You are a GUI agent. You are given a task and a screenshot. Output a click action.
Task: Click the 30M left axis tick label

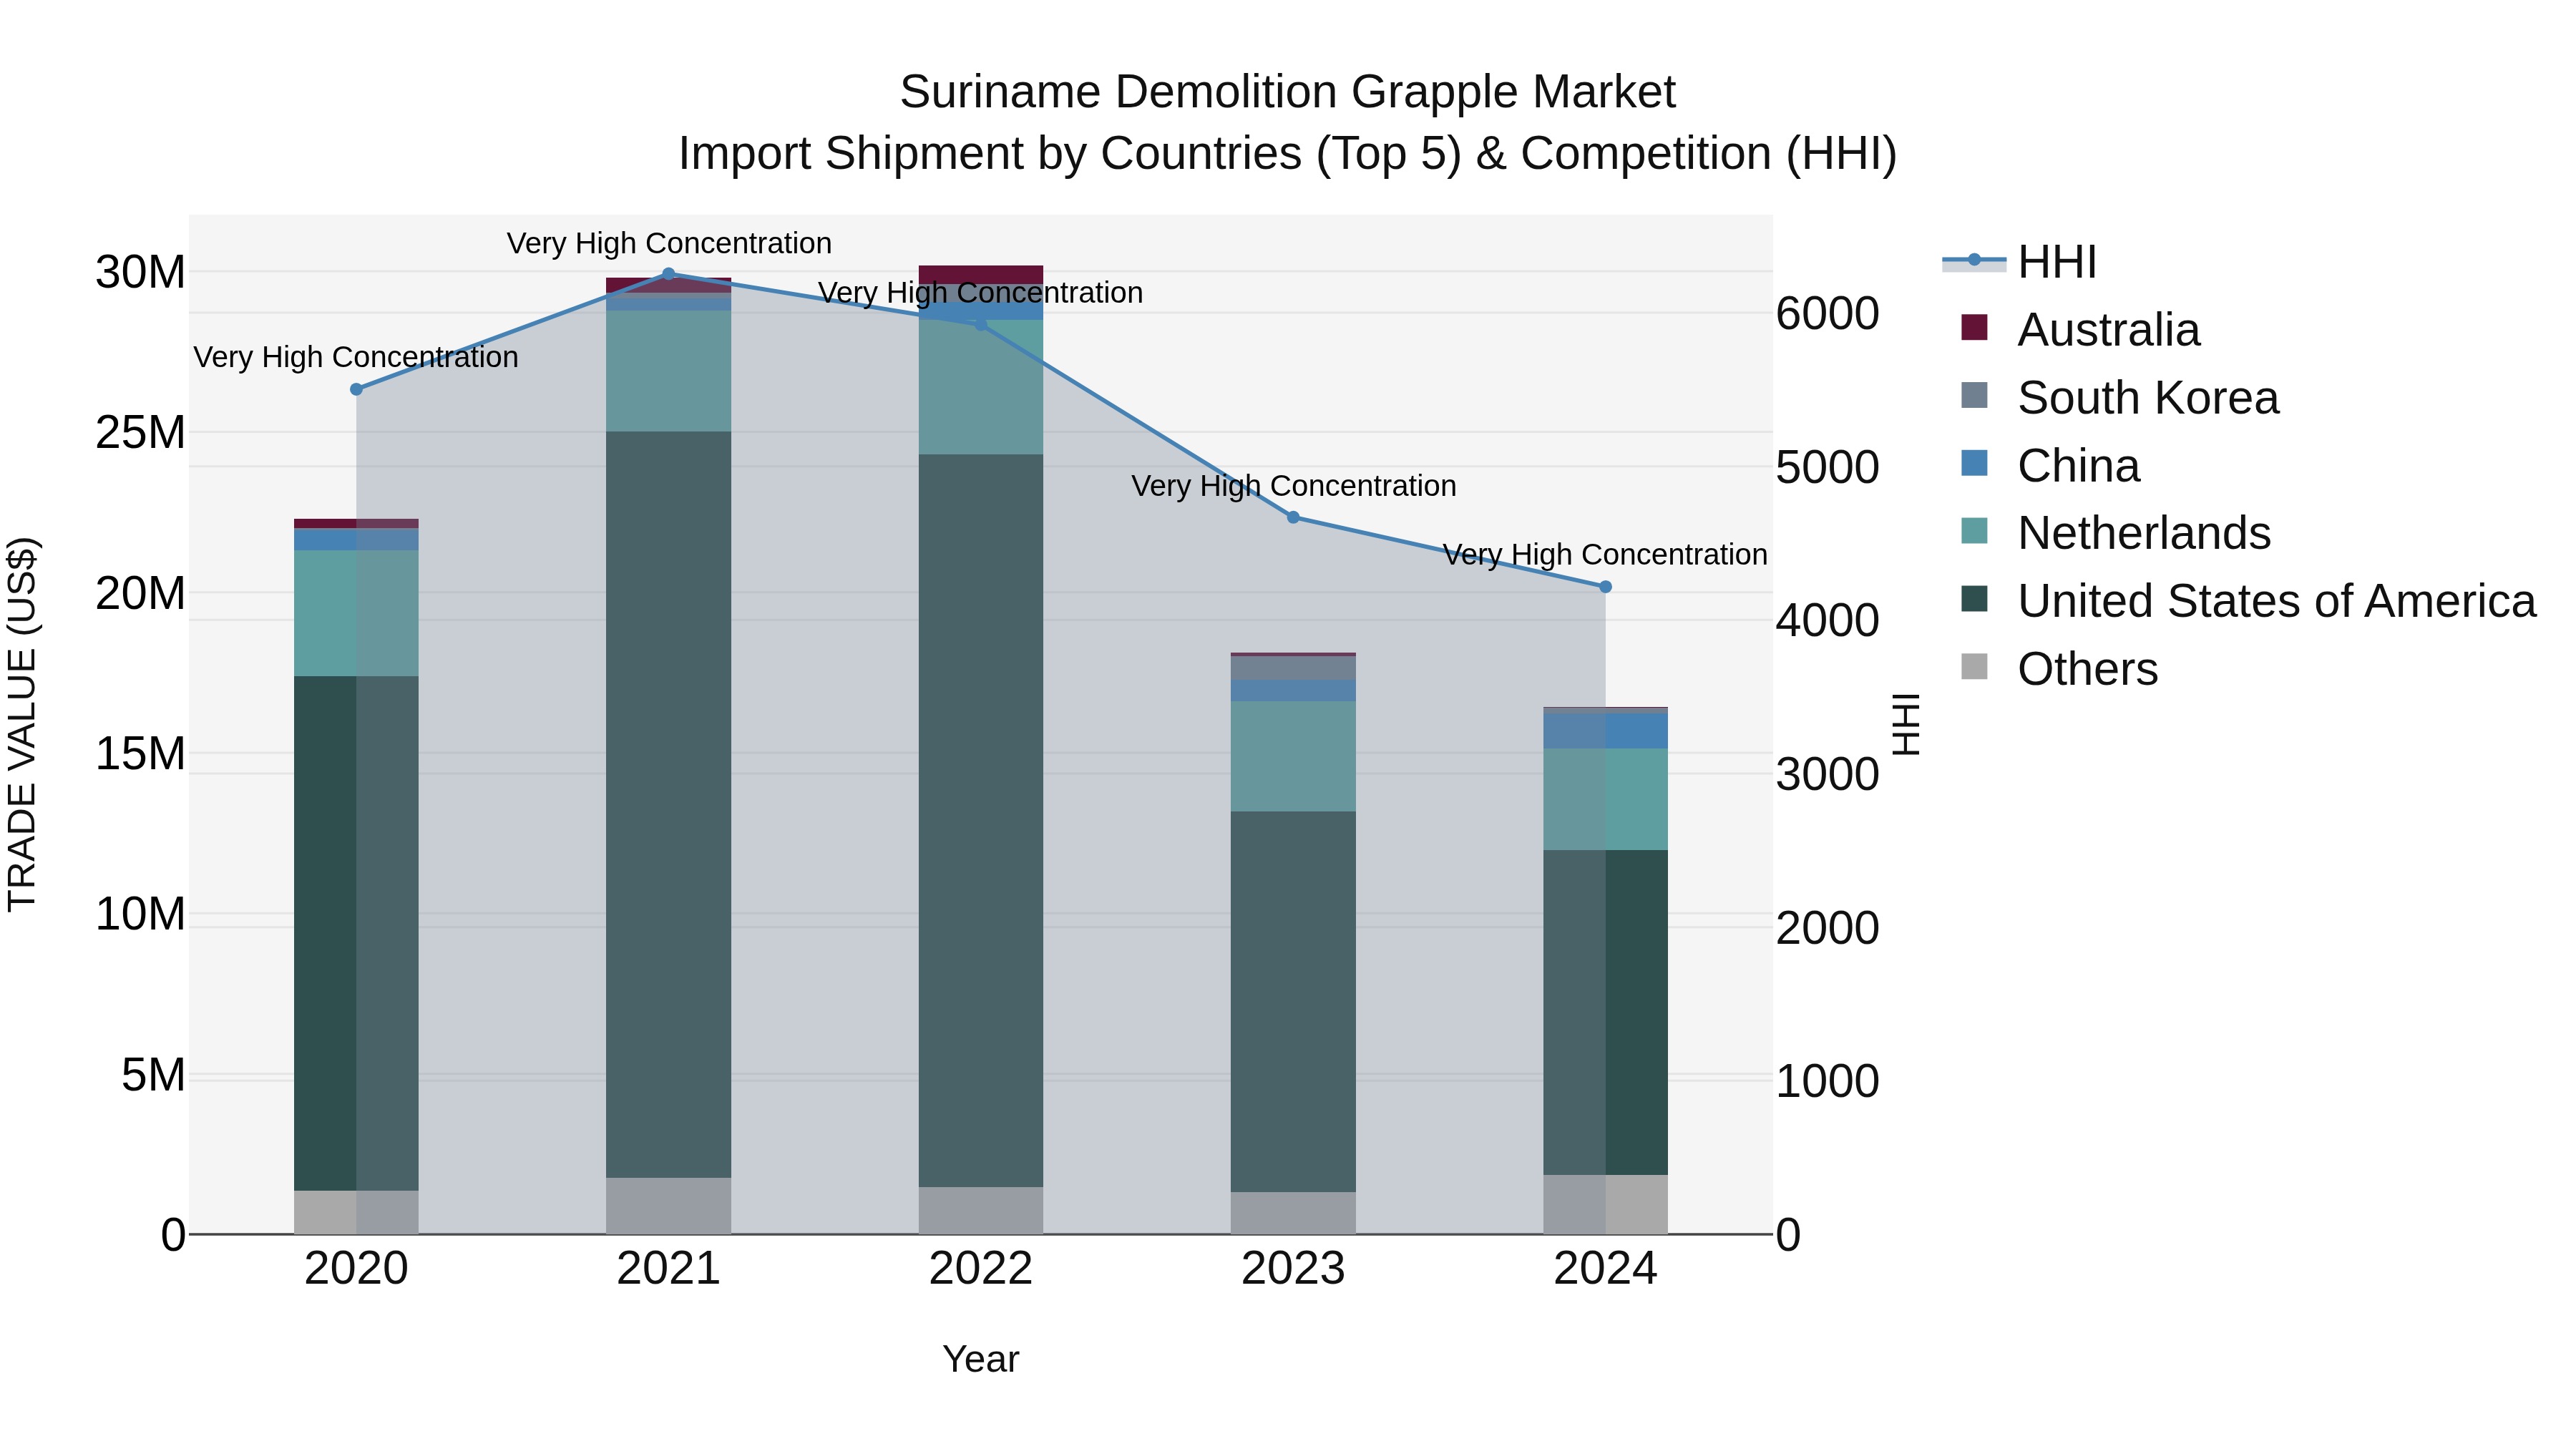[x=140, y=272]
